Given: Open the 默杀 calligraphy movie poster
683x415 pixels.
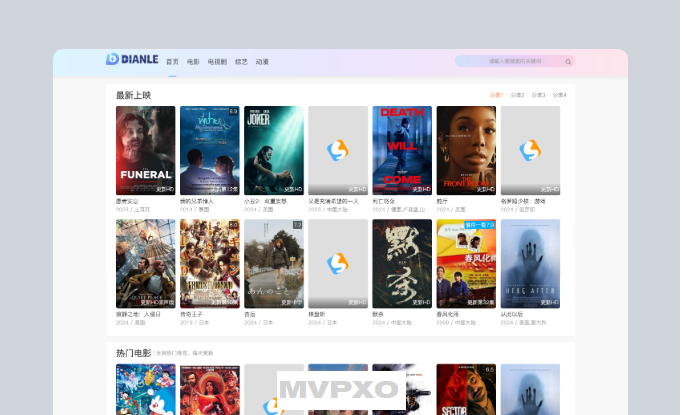Looking at the screenshot, I should [x=402, y=263].
